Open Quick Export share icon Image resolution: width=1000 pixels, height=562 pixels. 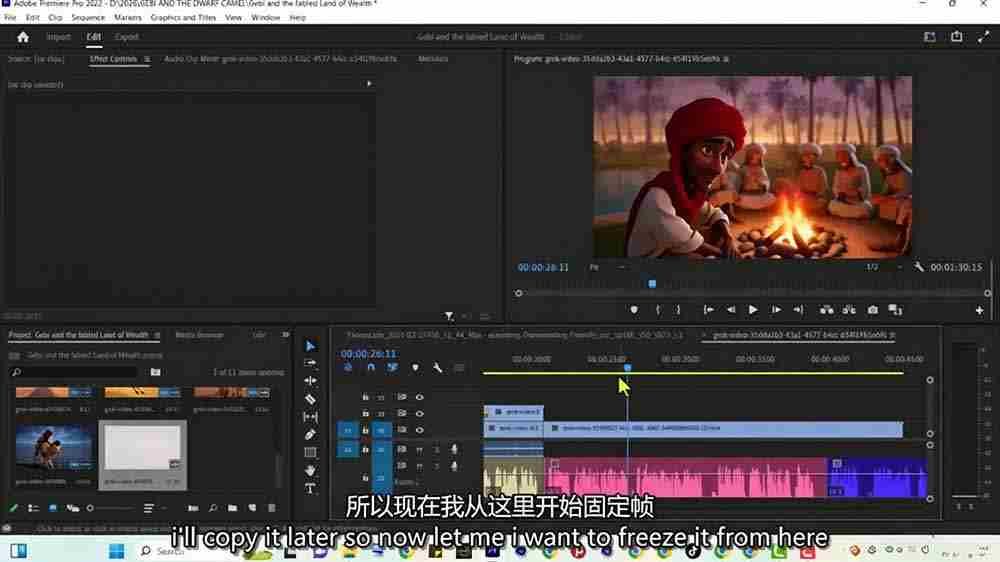957,37
